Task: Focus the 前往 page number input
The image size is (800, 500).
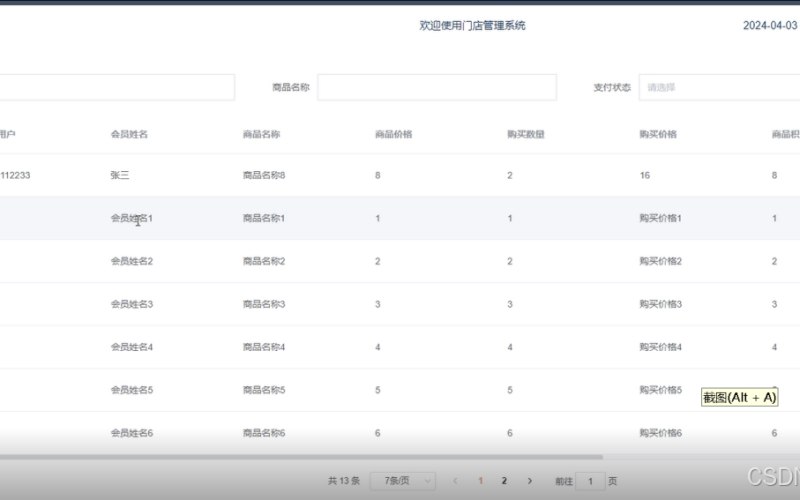Action: [x=590, y=481]
